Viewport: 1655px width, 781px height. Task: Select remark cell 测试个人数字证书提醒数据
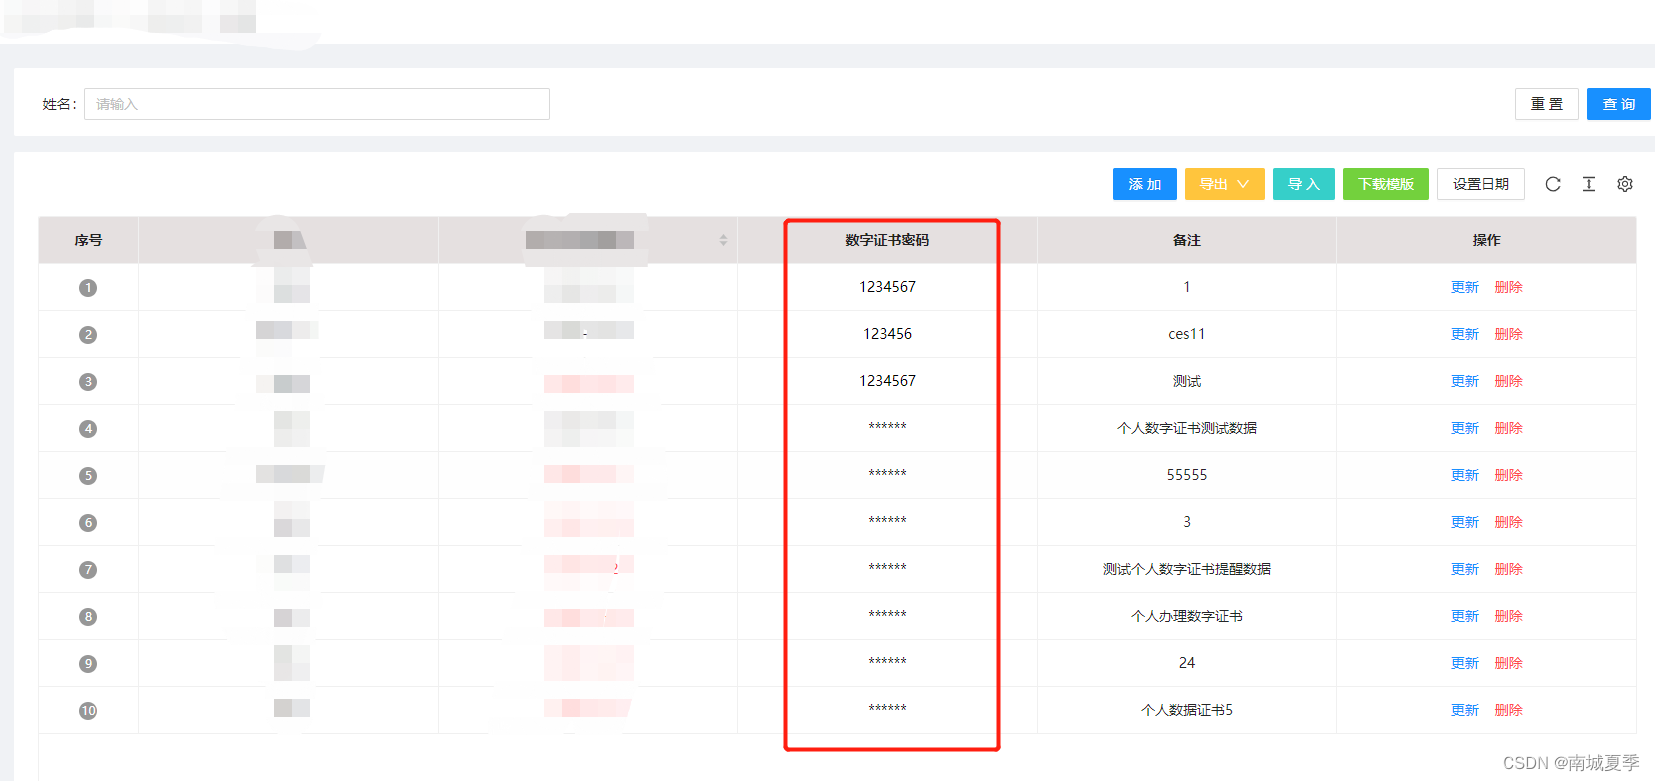[x=1187, y=569]
